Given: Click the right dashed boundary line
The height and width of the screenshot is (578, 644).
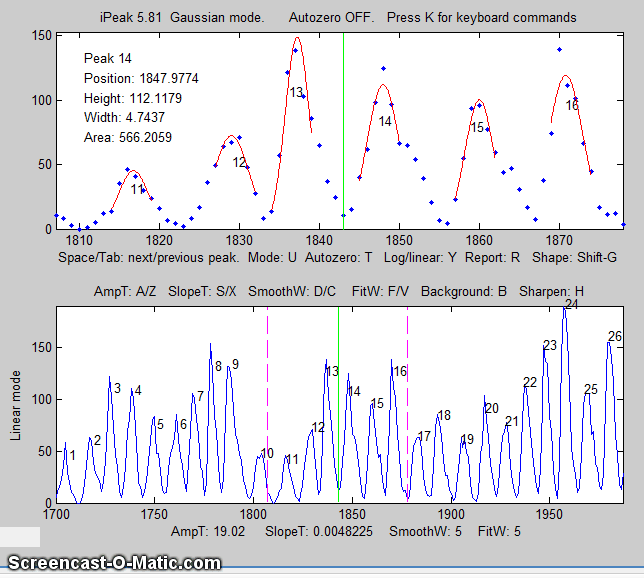Looking at the screenshot, I should (x=407, y=400).
